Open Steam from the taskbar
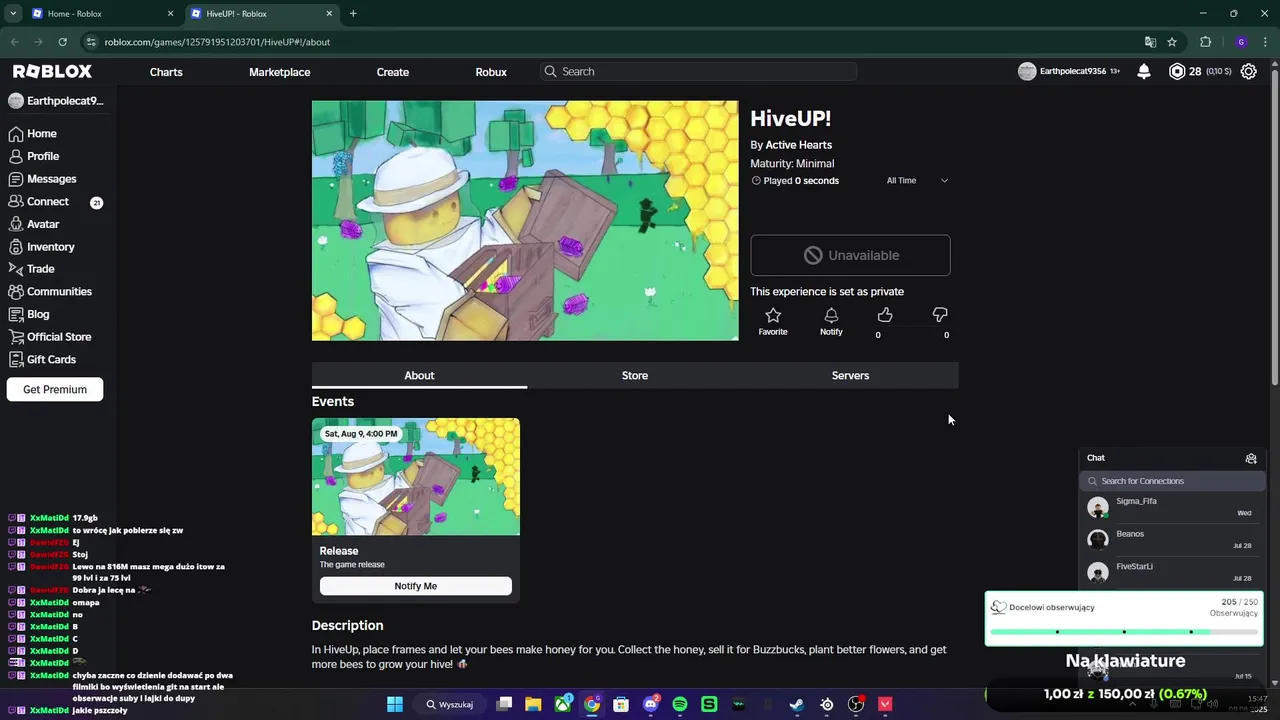The height and width of the screenshot is (720, 1280). click(x=797, y=704)
